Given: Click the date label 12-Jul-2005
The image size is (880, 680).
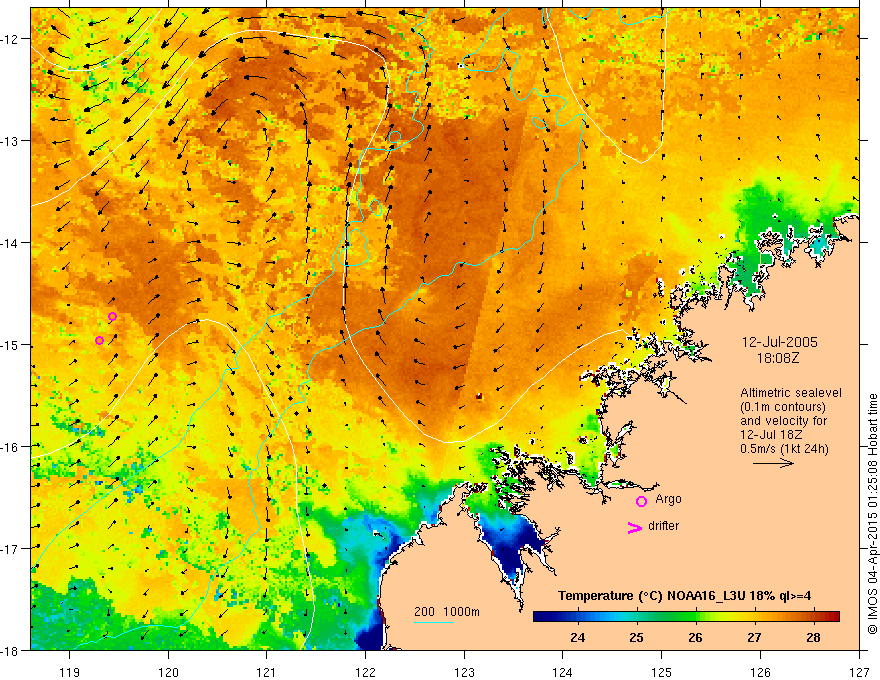Looking at the screenshot, I should pyautogui.click(x=780, y=342).
